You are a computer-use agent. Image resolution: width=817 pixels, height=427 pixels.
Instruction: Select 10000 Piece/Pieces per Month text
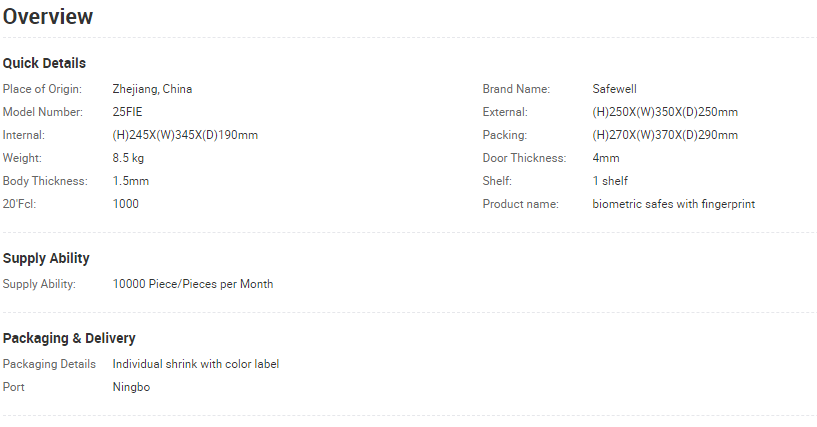point(193,284)
